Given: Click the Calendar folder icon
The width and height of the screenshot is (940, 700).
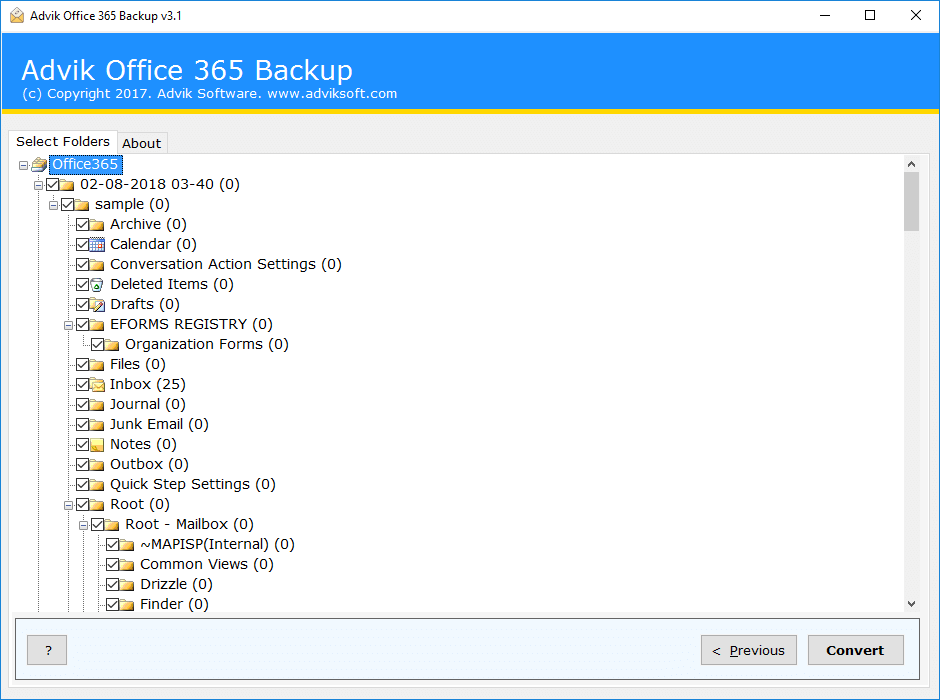Looking at the screenshot, I should pyautogui.click(x=97, y=245).
